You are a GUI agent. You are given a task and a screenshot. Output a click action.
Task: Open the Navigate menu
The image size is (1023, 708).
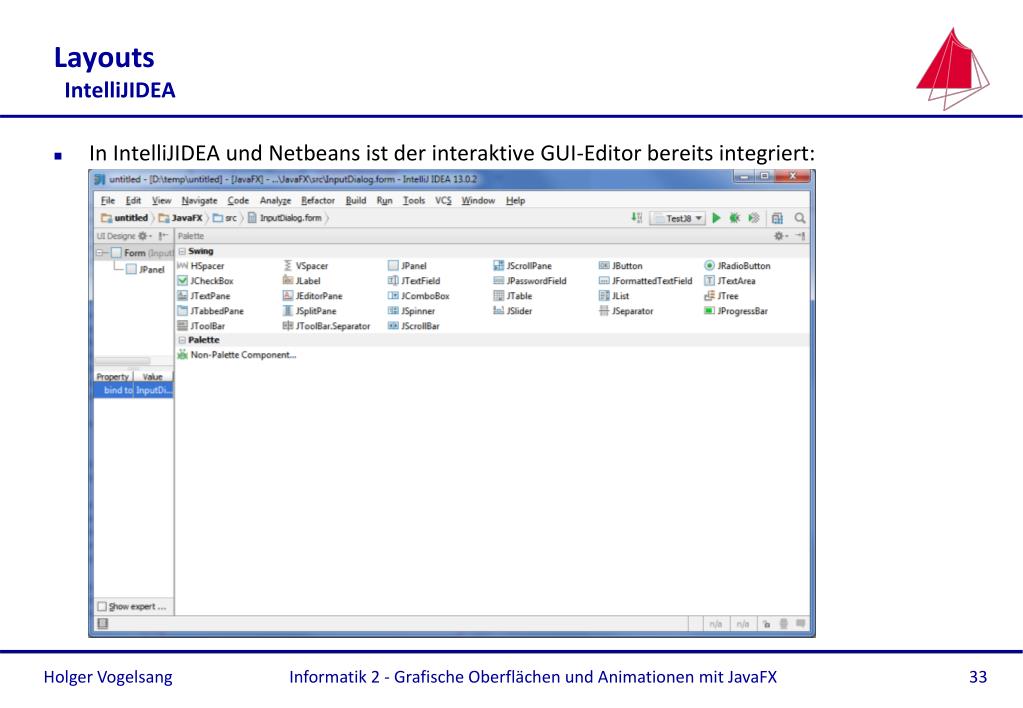[199, 200]
